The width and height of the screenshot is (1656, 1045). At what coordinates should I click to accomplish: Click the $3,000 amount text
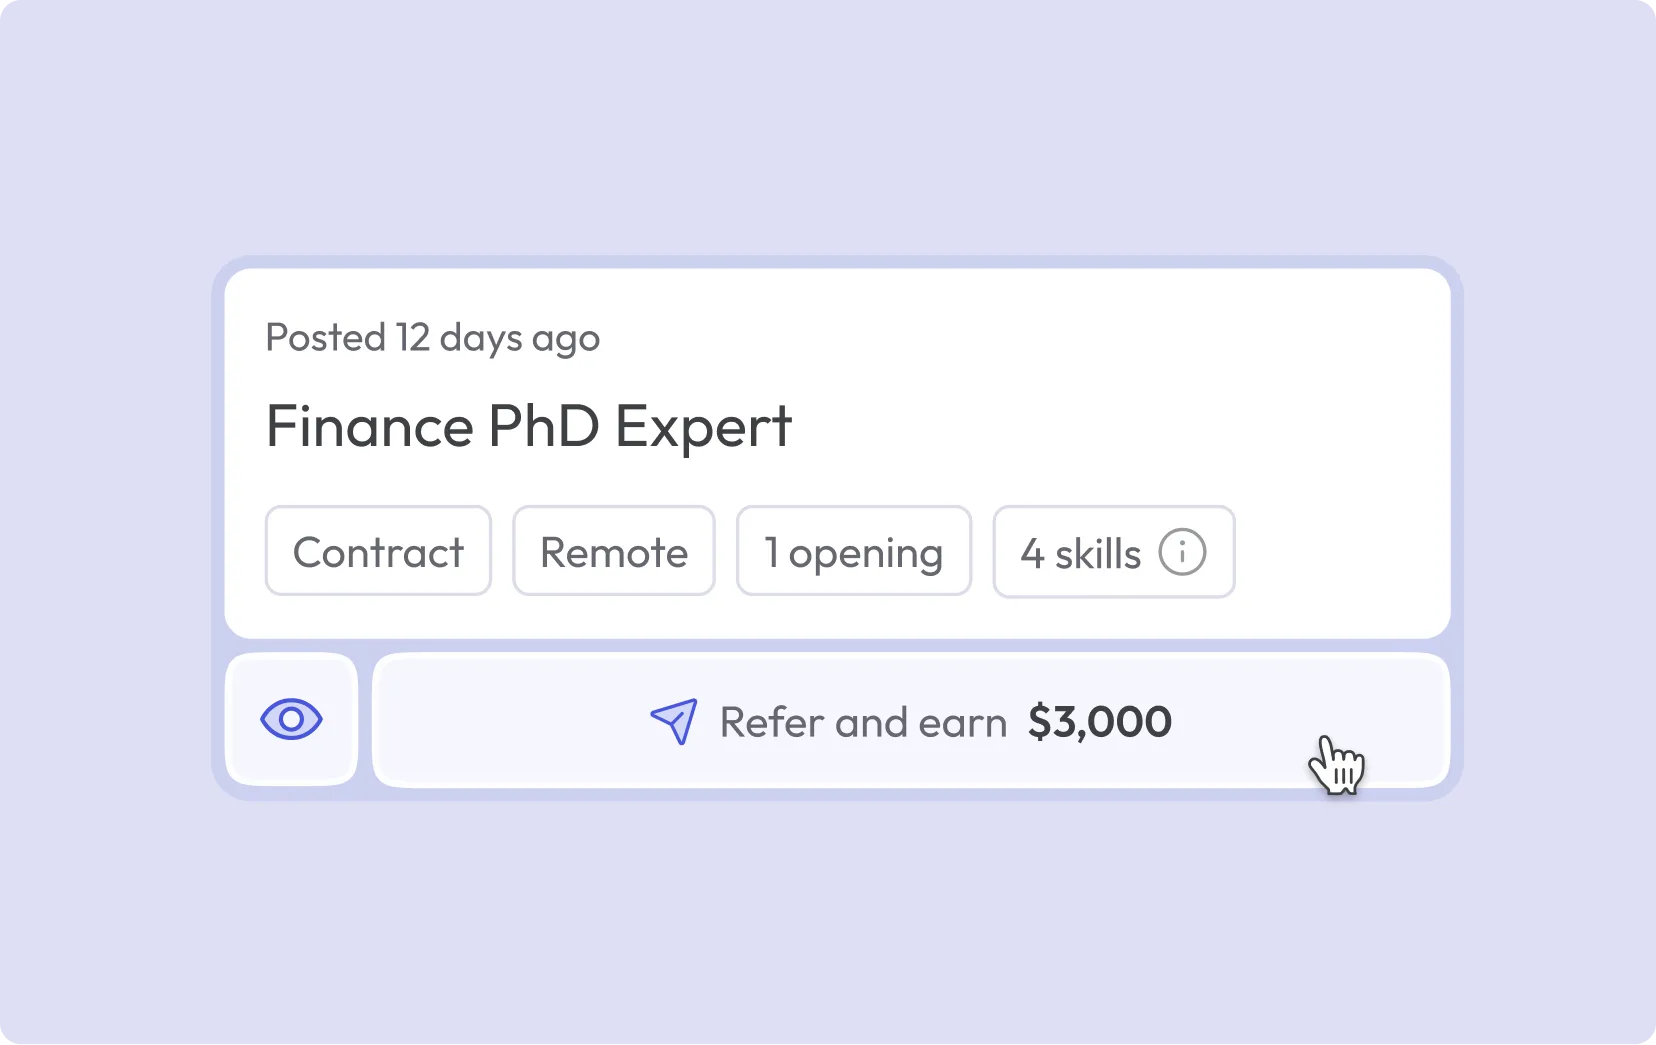(x=1098, y=721)
